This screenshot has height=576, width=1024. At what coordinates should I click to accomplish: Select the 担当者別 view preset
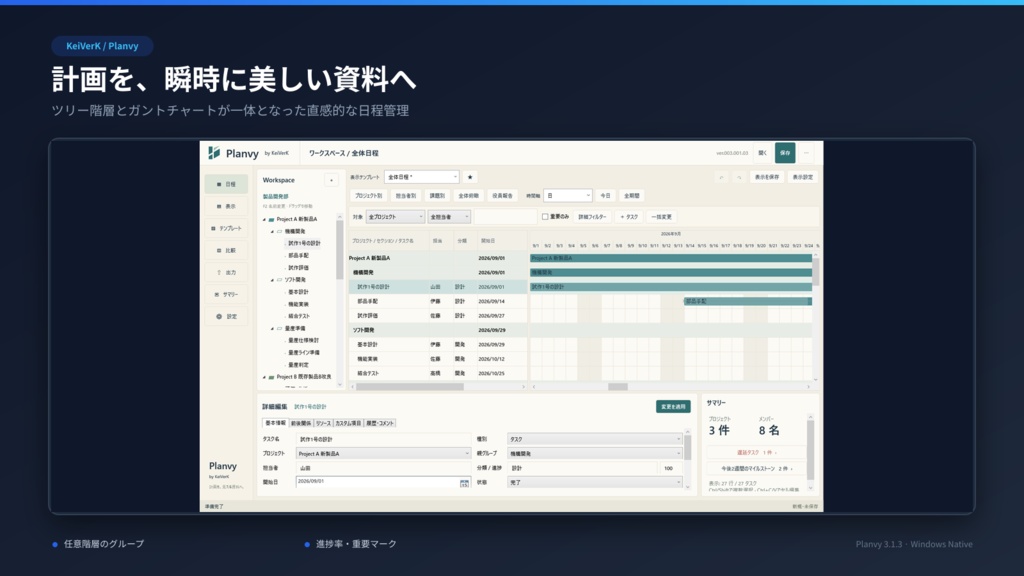tap(406, 195)
